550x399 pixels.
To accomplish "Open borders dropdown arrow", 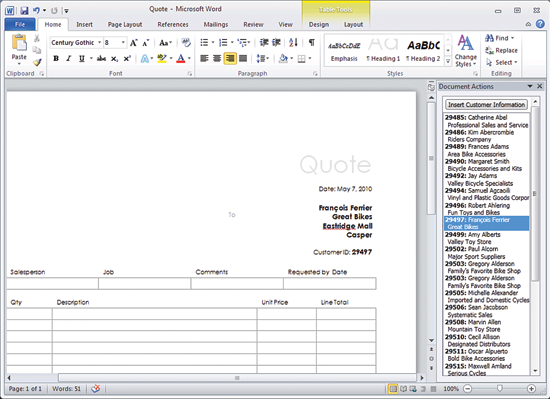I will 310,59.
